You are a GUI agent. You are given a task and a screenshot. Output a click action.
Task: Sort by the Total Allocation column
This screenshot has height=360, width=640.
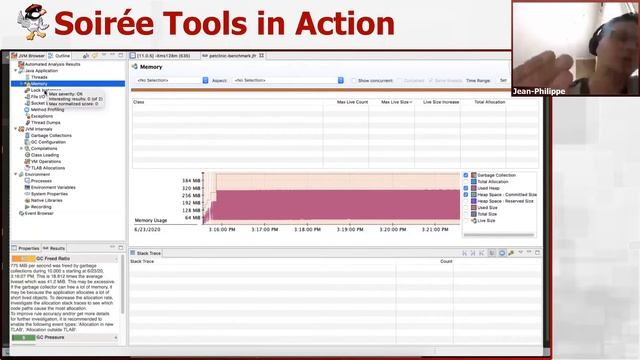483,102
